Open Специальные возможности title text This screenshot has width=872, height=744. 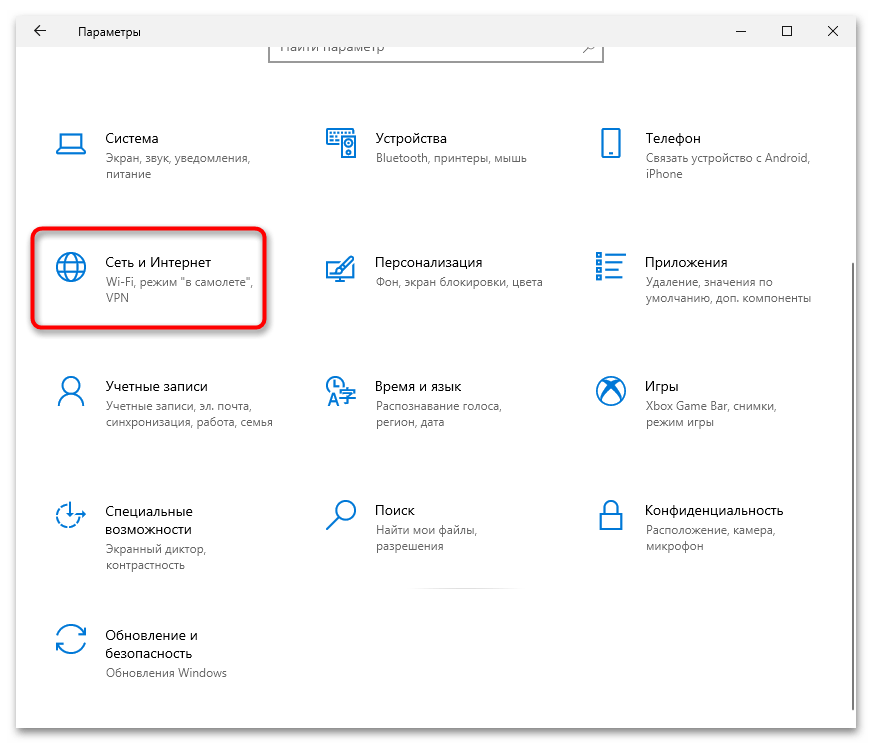pos(148,520)
